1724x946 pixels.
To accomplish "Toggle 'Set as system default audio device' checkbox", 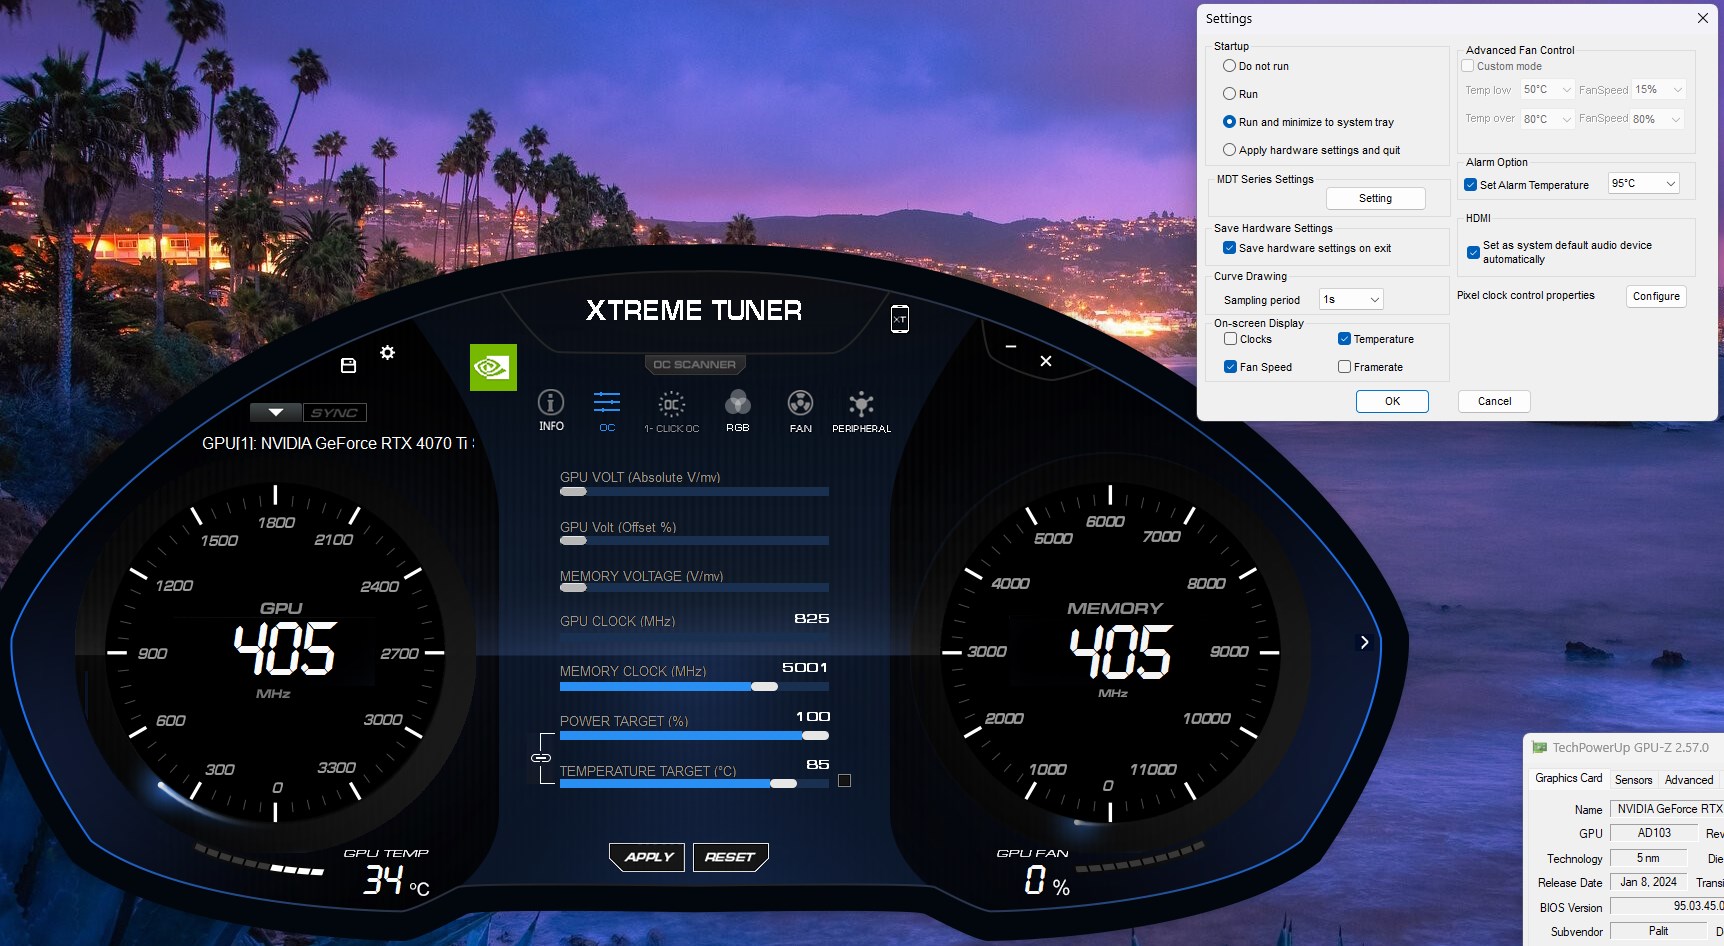I will 1473,252.
